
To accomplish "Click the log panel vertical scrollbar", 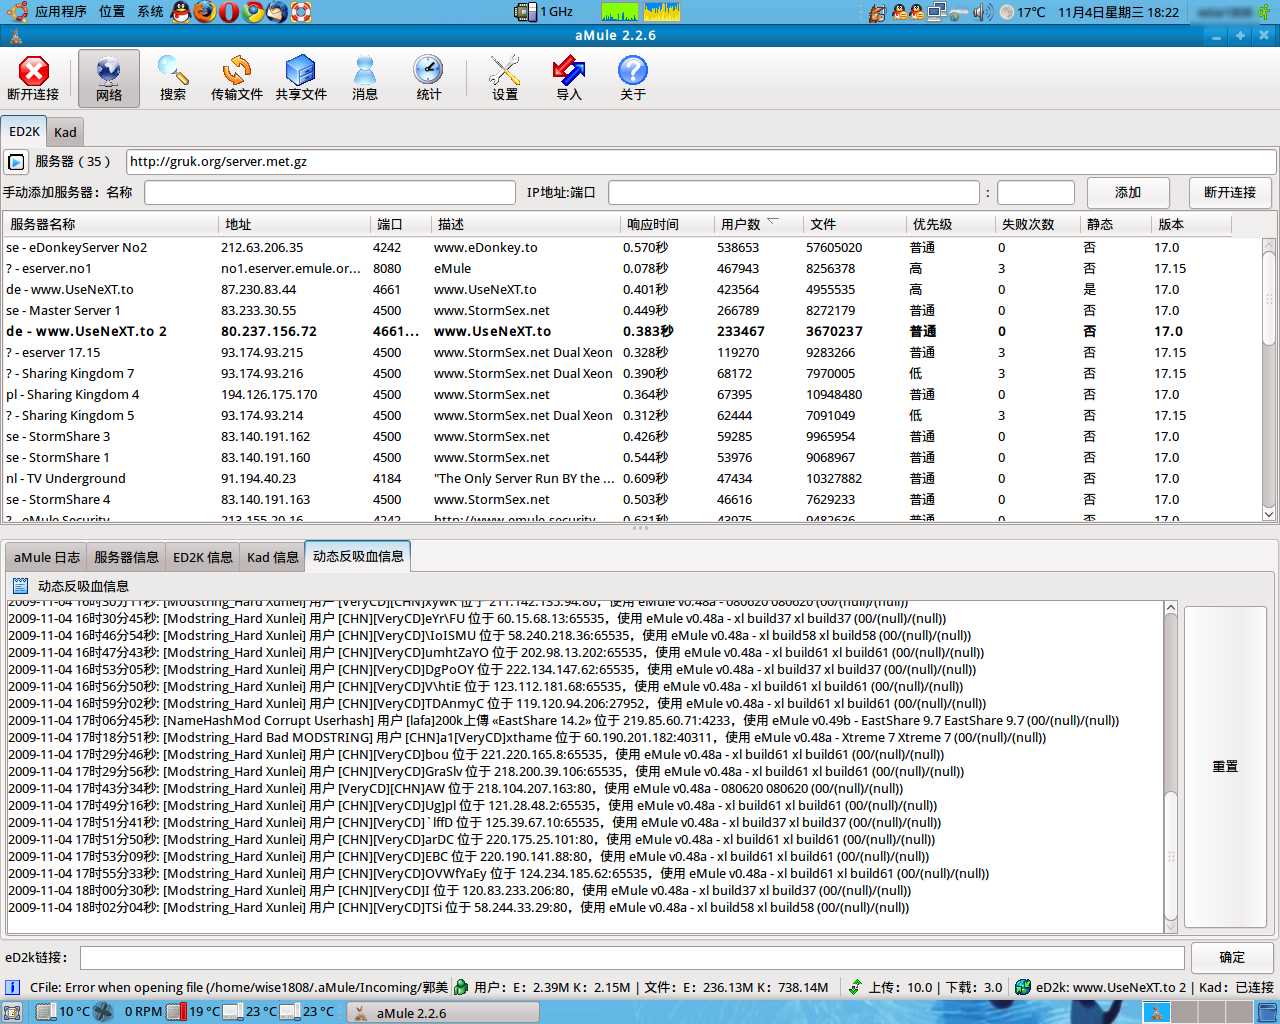I will click(x=1170, y=766).
